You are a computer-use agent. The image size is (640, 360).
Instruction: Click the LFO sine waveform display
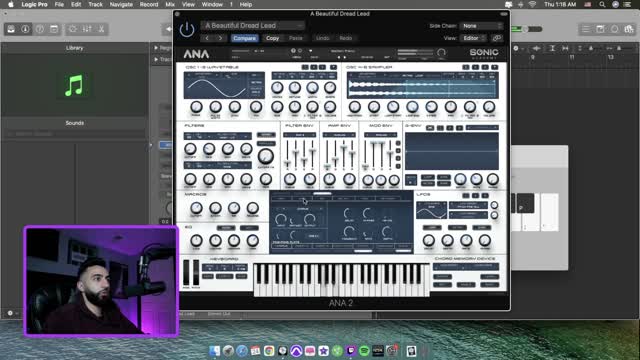pos(431,210)
